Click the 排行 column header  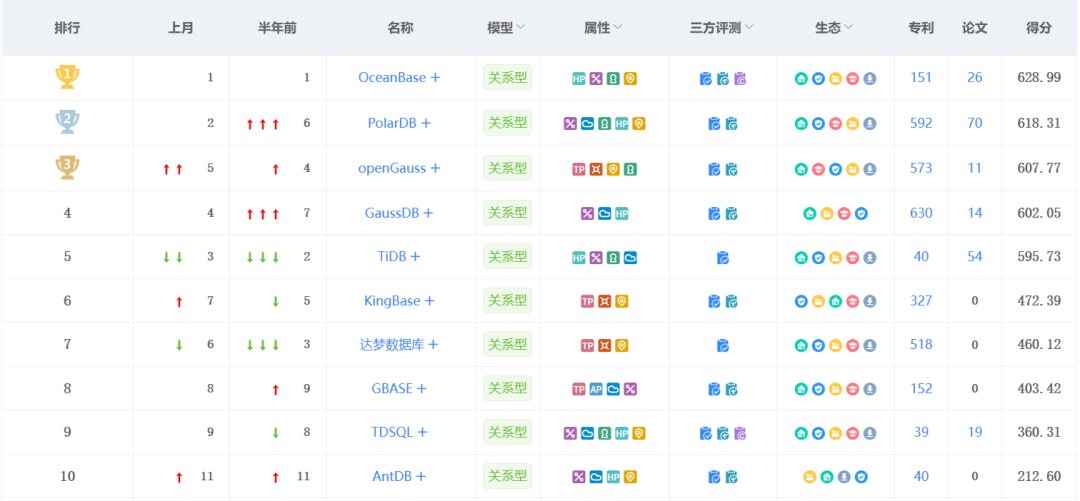pos(67,28)
